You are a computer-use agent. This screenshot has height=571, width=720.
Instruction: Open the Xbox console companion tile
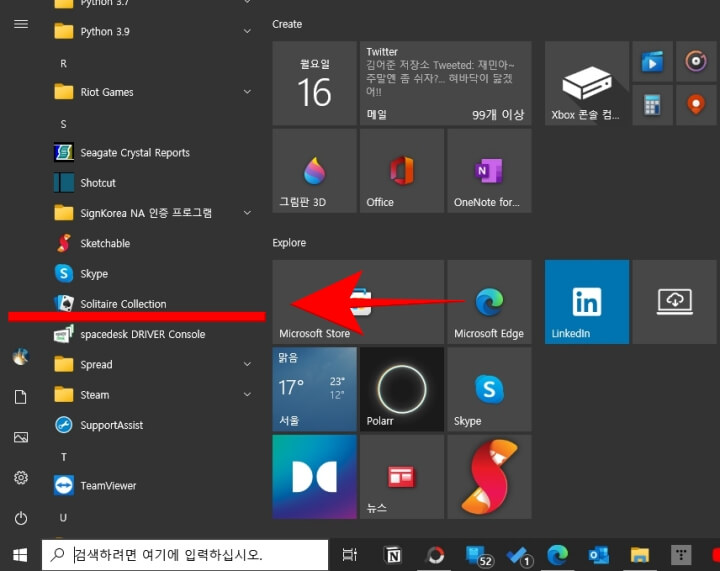pos(587,83)
